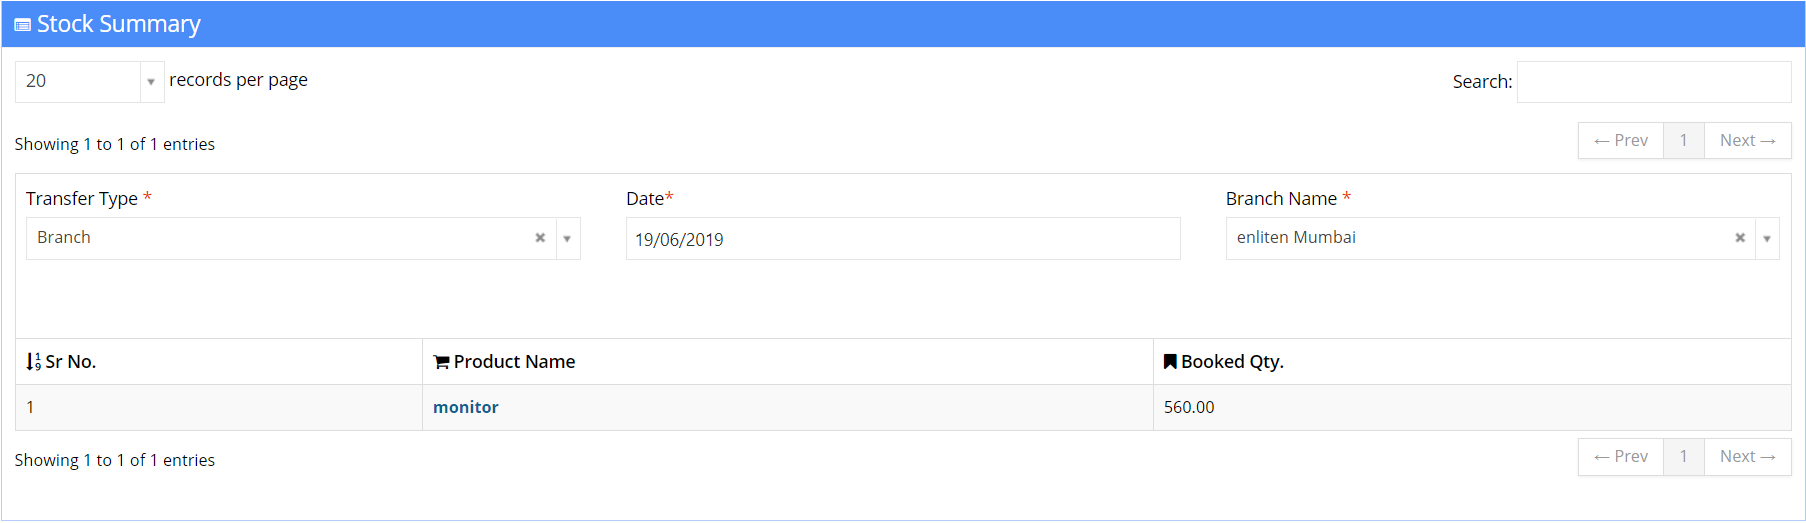1806x523 pixels.
Task: Clear the enliten Mumbai branch selection
Action: click(x=1740, y=238)
